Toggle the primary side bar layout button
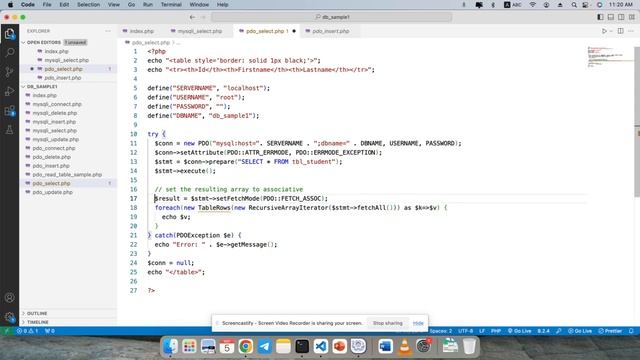Image resolution: width=640 pixels, height=360 pixels. pyautogui.click(x=600, y=17)
